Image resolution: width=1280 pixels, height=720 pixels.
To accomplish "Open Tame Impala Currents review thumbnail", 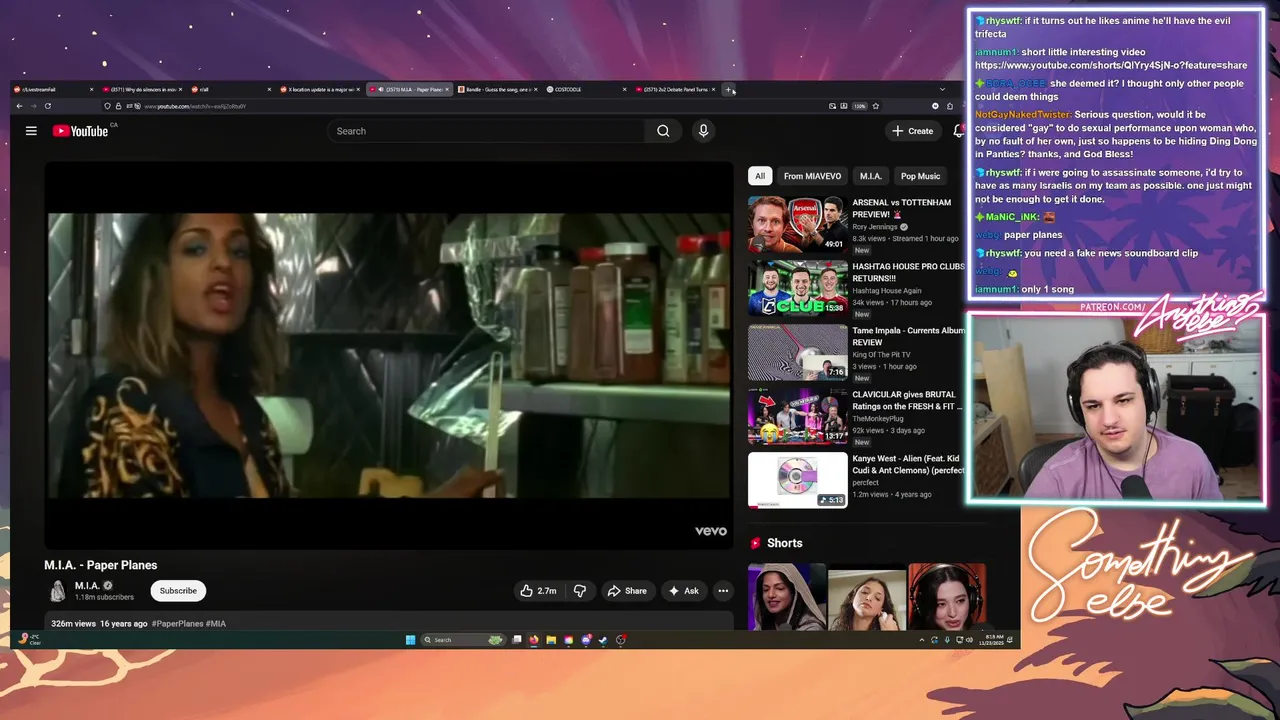I will pyautogui.click(x=798, y=352).
